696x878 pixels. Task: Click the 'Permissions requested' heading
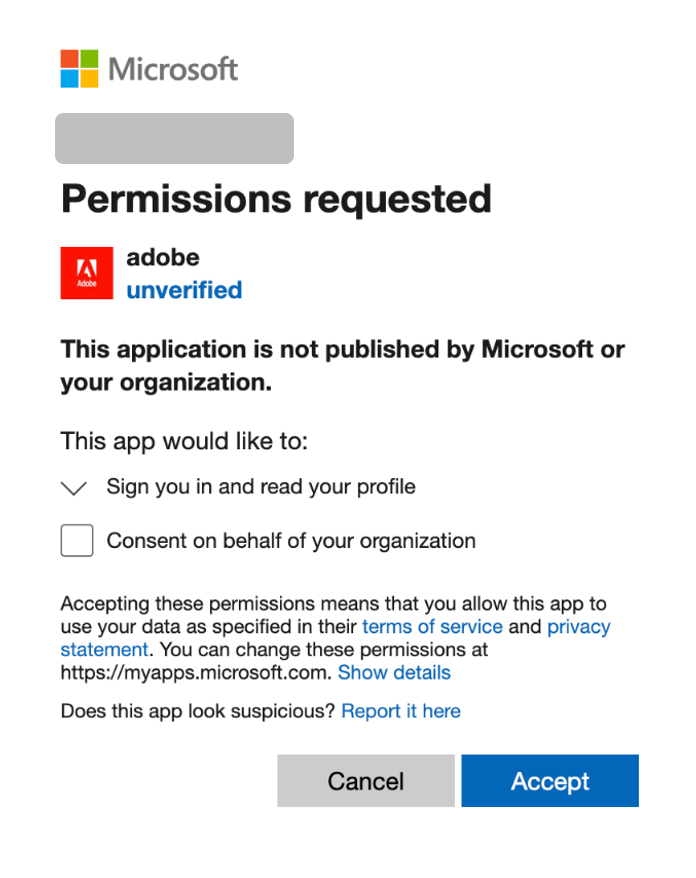(276, 199)
